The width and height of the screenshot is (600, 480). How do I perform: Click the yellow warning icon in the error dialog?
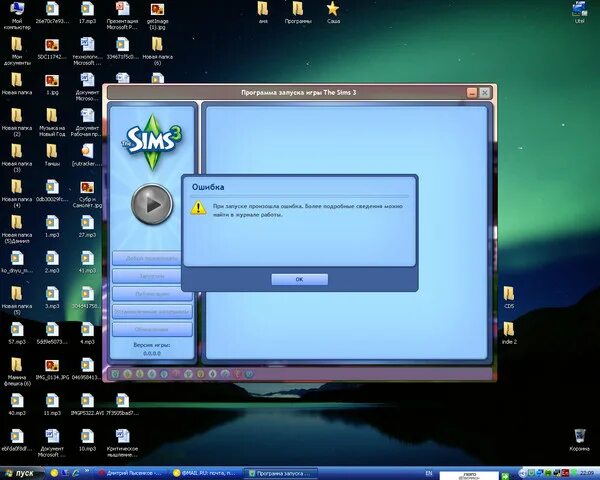(199, 208)
